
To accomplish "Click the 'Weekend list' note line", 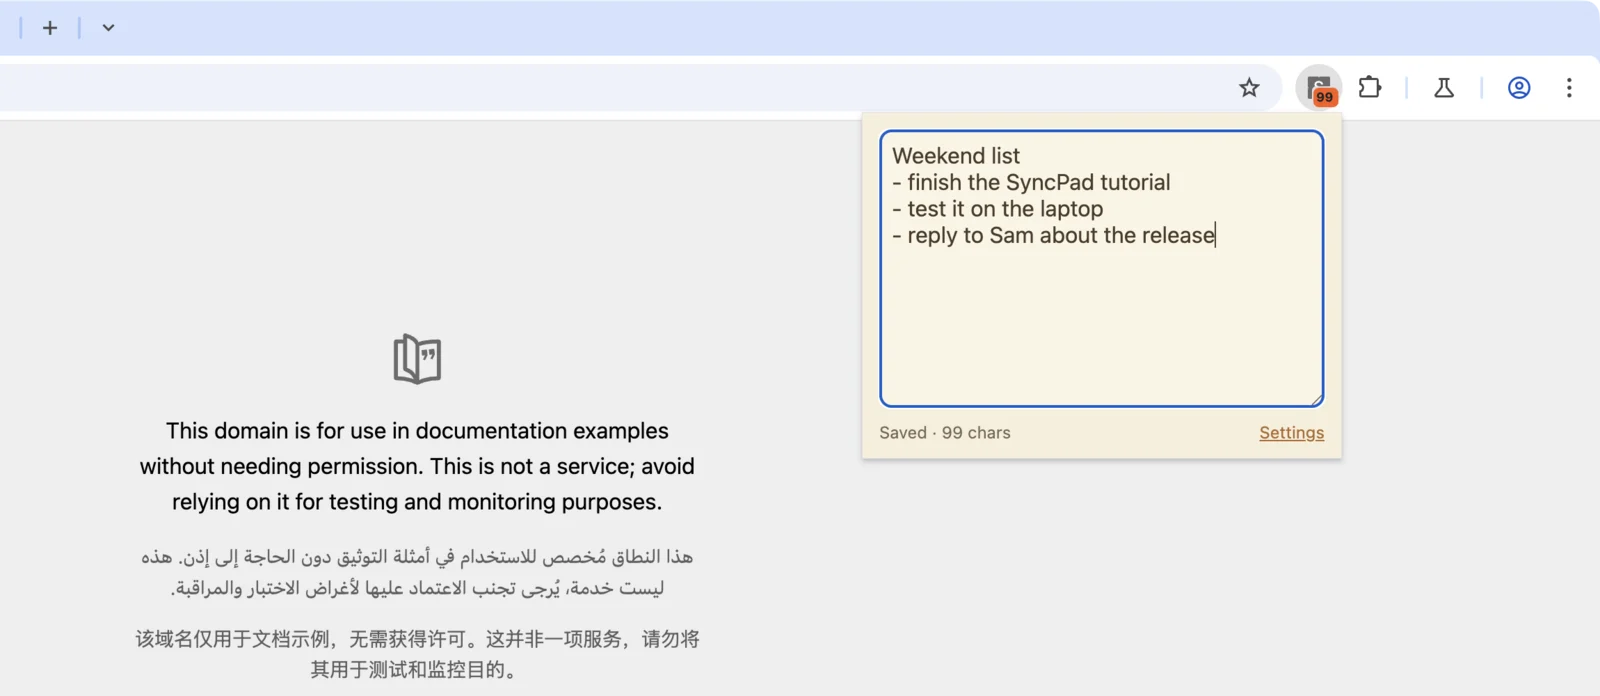I will [956, 156].
